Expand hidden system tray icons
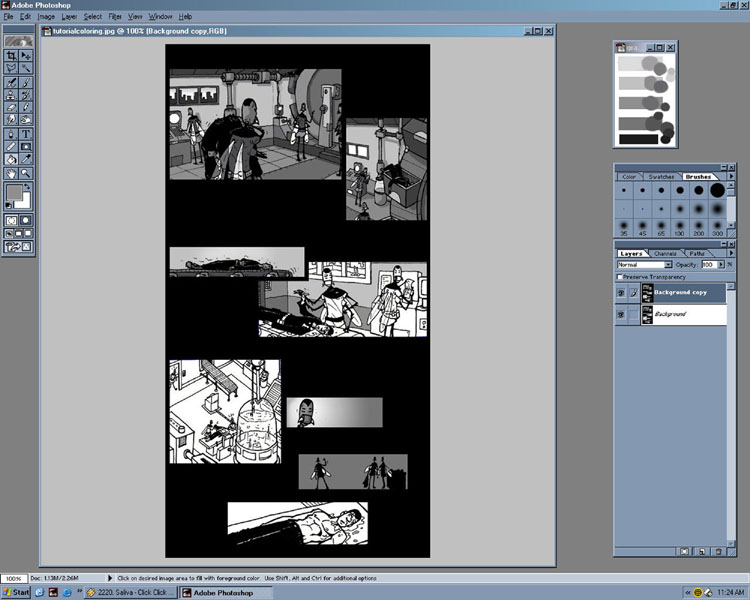750x600 pixels. (688, 592)
